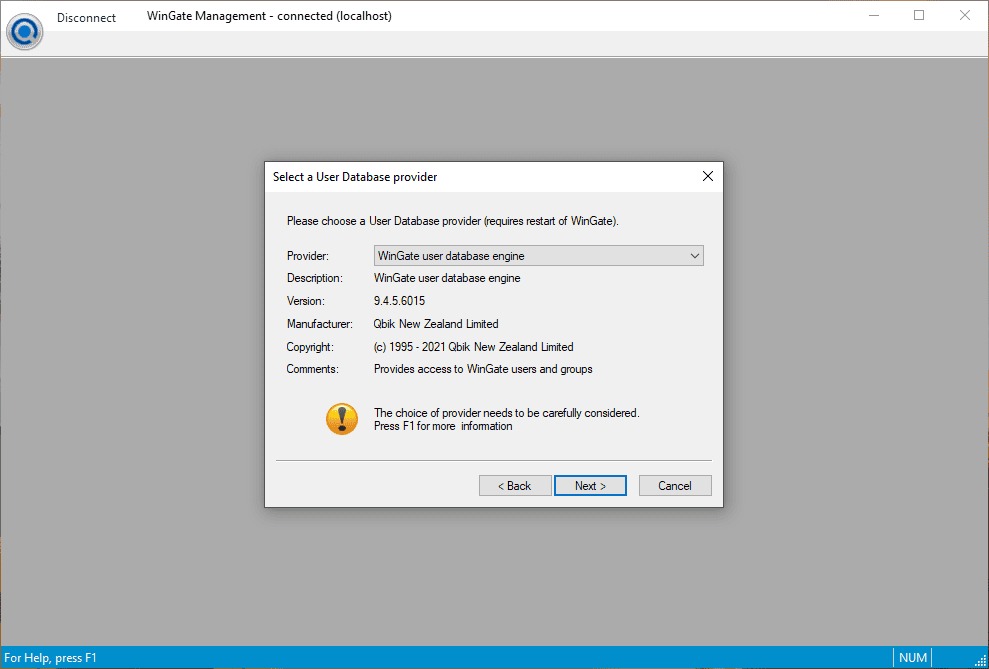Screen dimensions: 989x669
Task: Select the WinGate user database engine combo box
Action: (x=530, y=256)
